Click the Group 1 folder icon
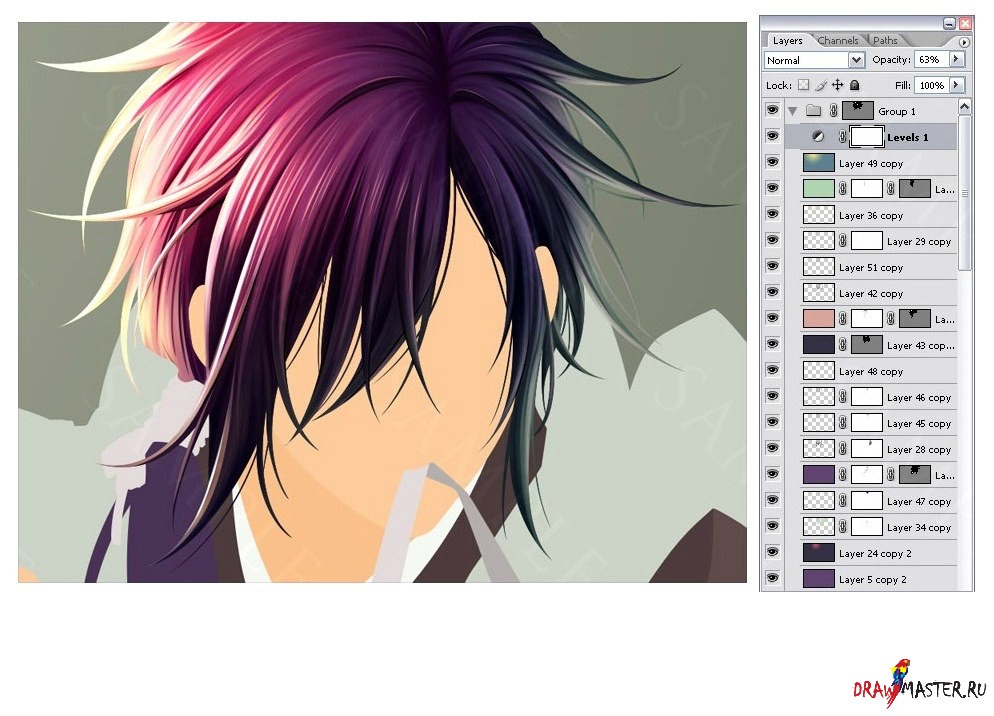994x716 pixels. point(813,111)
